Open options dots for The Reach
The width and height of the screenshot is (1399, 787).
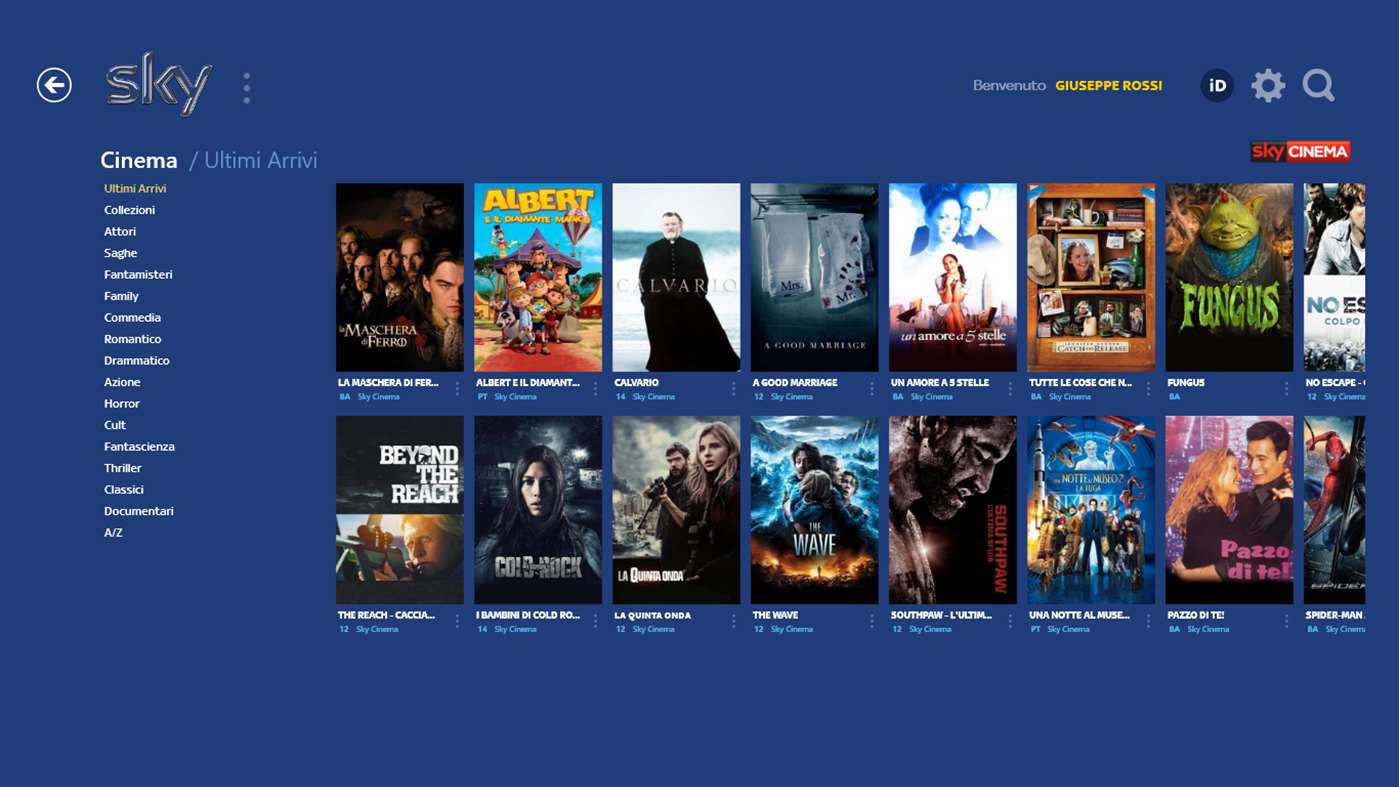click(x=457, y=621)
